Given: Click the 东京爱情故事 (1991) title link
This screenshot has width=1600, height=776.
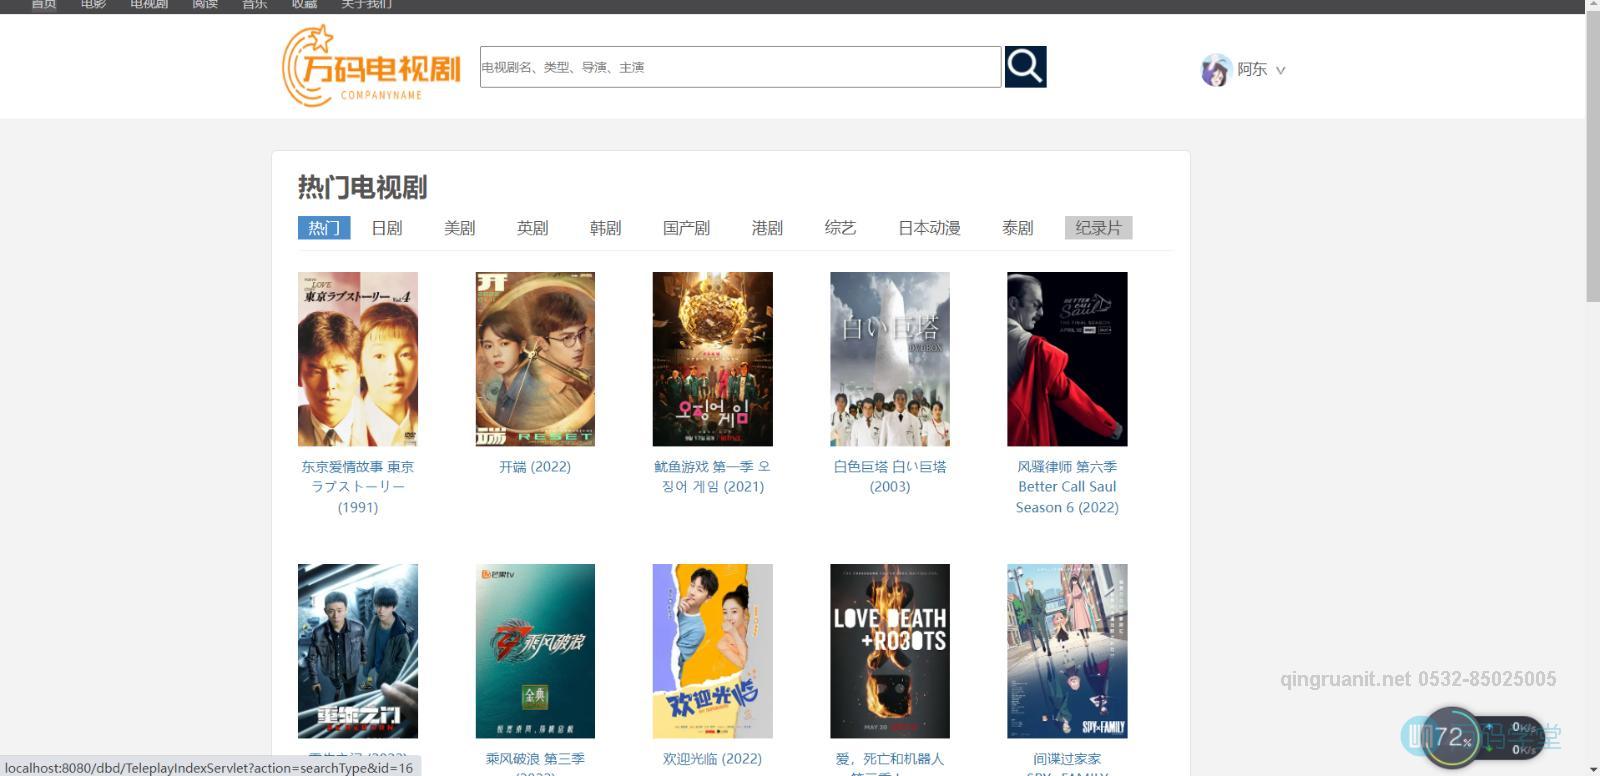Looking at the screenshot, I should point(358,487).
